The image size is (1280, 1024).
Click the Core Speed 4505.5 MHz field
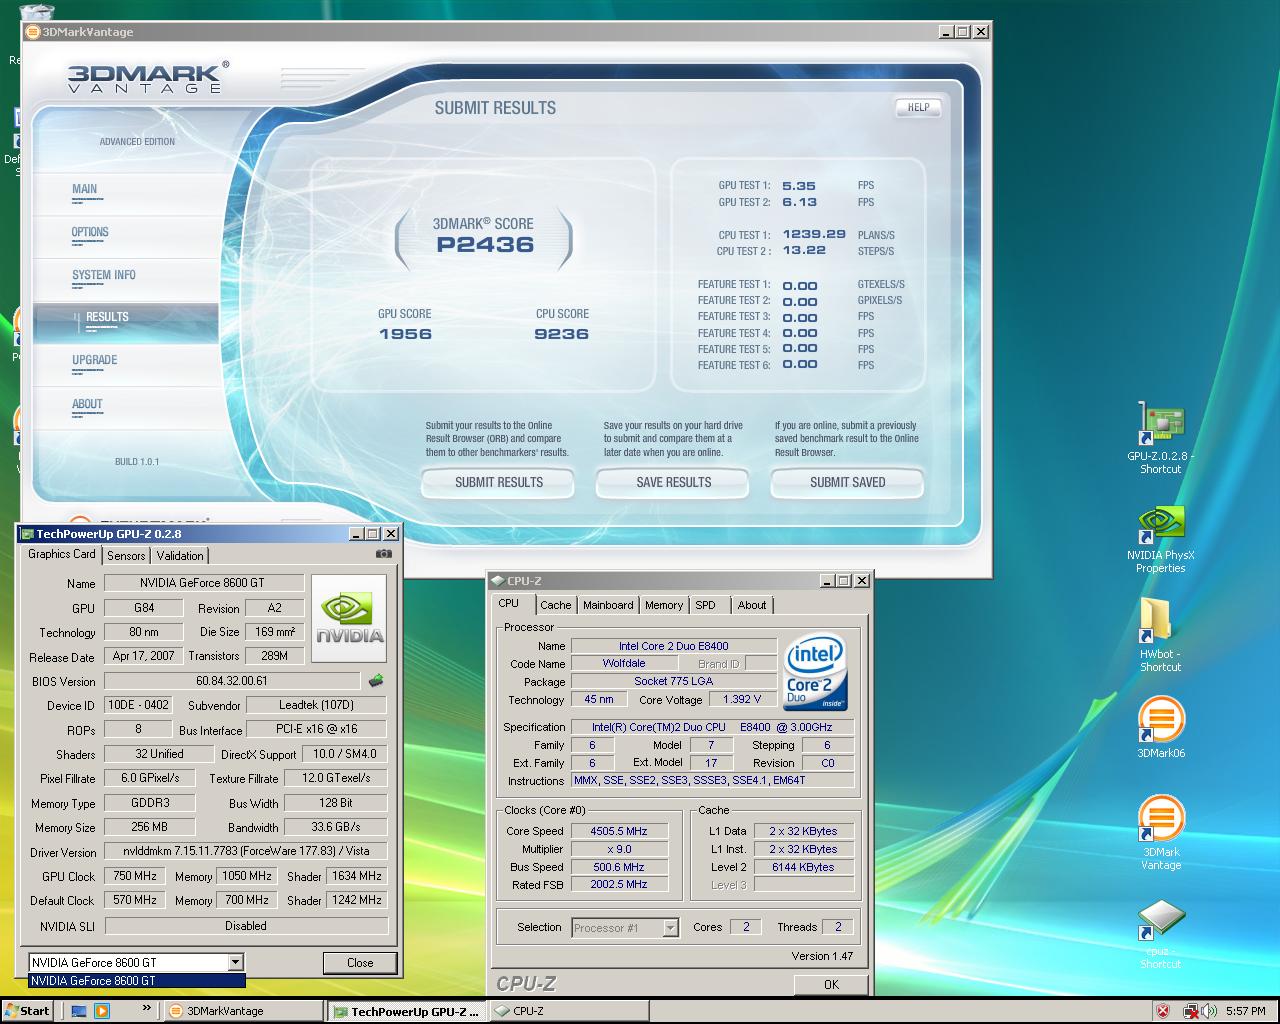[619, 831]
